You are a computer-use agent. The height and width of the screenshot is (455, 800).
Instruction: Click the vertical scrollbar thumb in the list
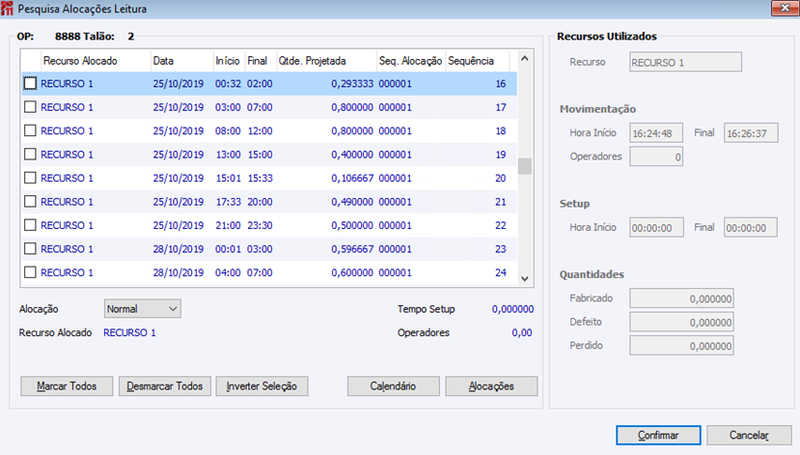(524, 166)
